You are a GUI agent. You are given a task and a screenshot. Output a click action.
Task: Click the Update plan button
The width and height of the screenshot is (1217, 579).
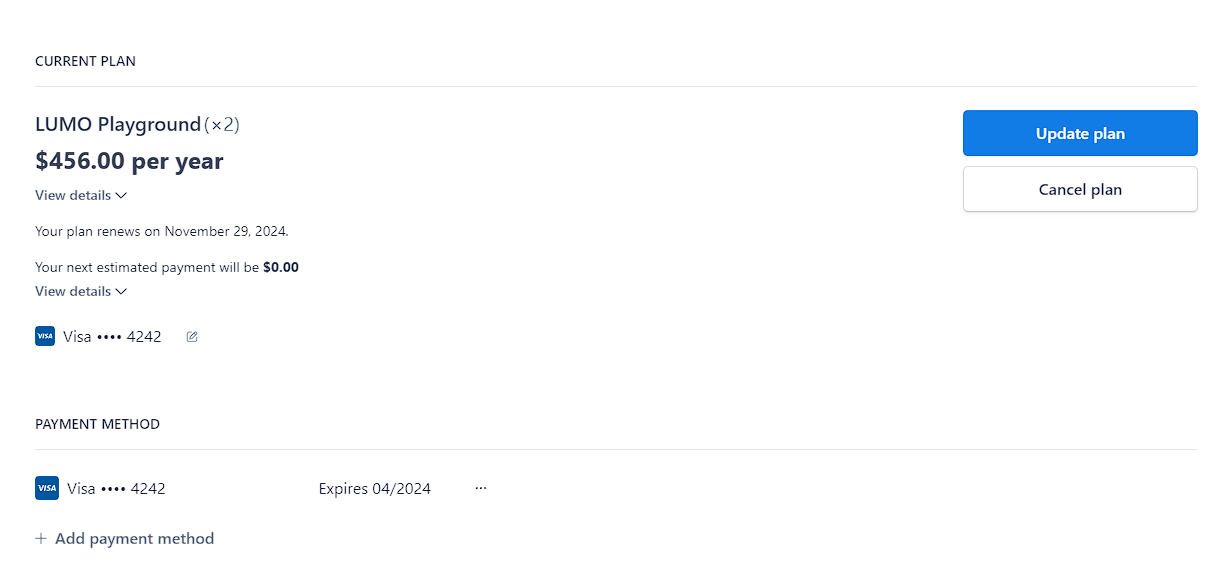(1080, 133)
